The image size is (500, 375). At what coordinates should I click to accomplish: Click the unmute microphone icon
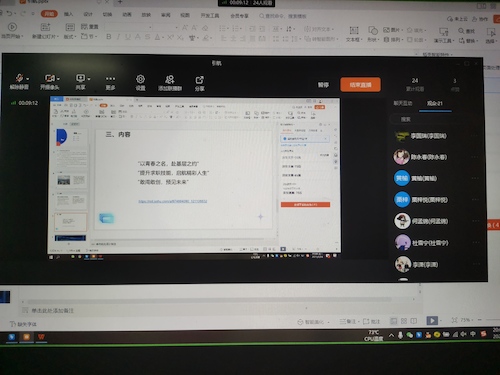[x=19, y=78]
